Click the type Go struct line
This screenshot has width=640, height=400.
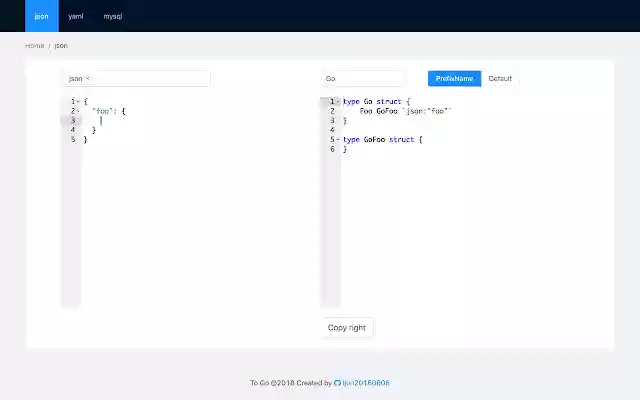(x=376, y=102)
